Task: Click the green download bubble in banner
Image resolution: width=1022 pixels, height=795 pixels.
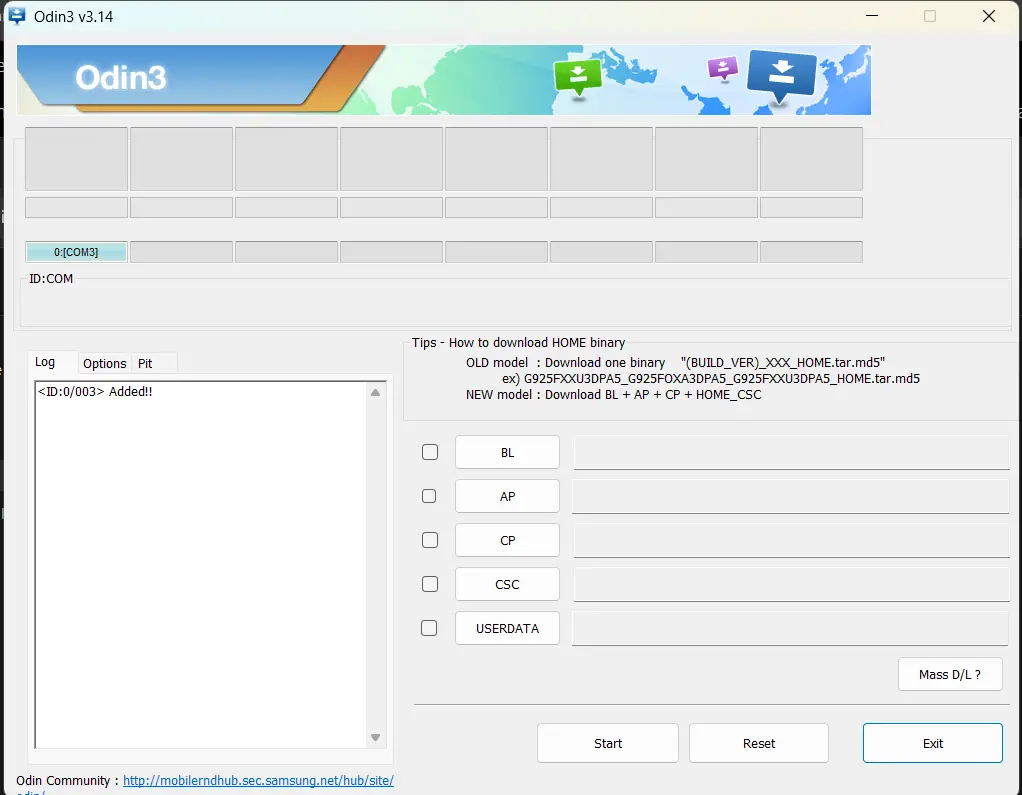Action: [577, 78]
